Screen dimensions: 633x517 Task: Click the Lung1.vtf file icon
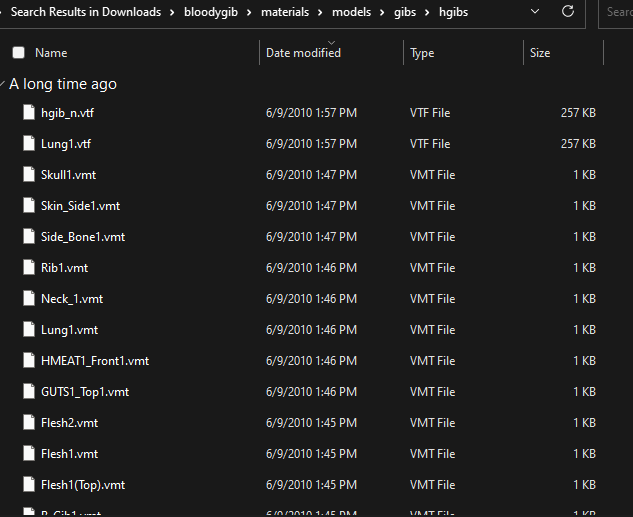[29, 144]
